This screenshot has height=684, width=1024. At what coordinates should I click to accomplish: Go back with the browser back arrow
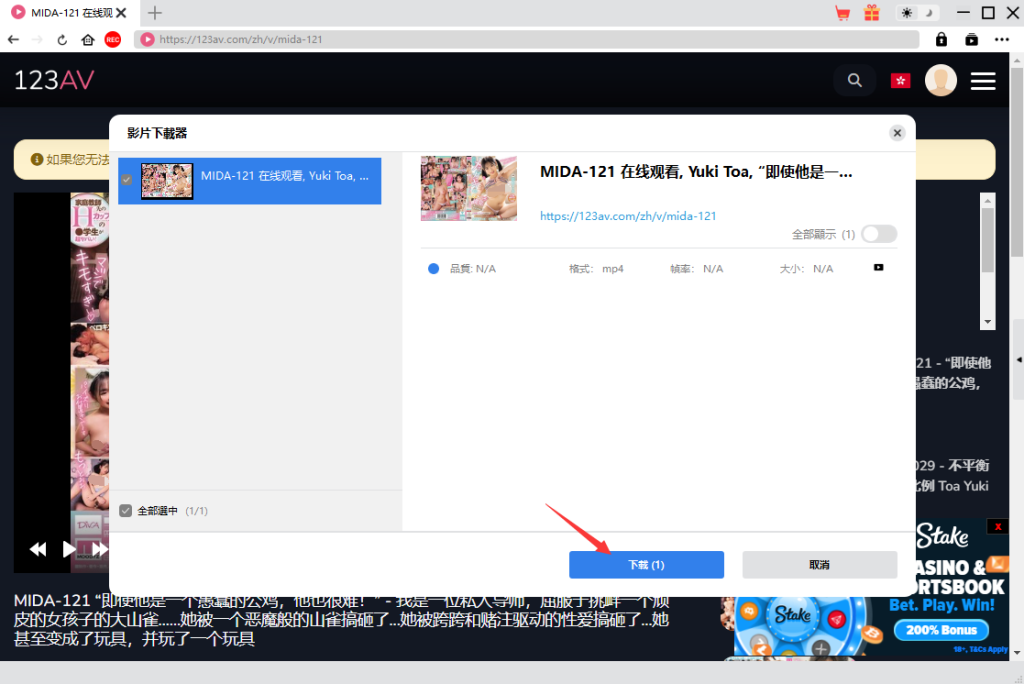[x=13, y=39]
